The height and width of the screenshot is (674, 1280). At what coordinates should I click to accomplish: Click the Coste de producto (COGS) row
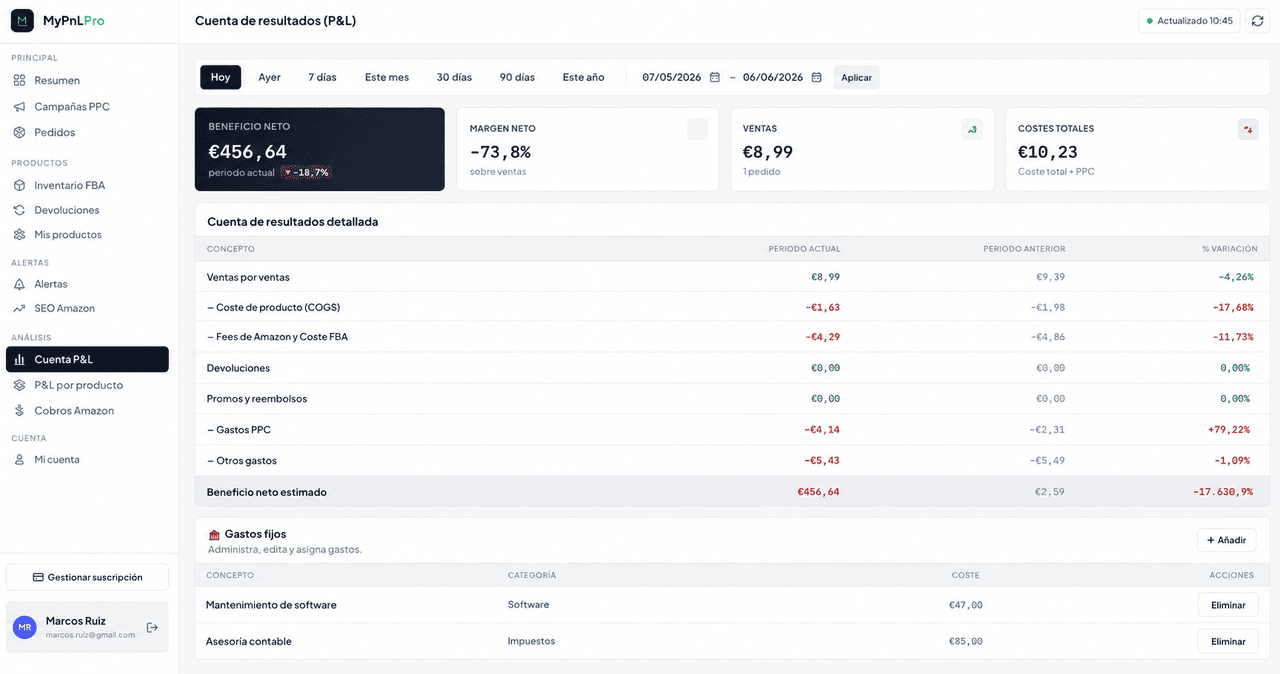(732, 307)
